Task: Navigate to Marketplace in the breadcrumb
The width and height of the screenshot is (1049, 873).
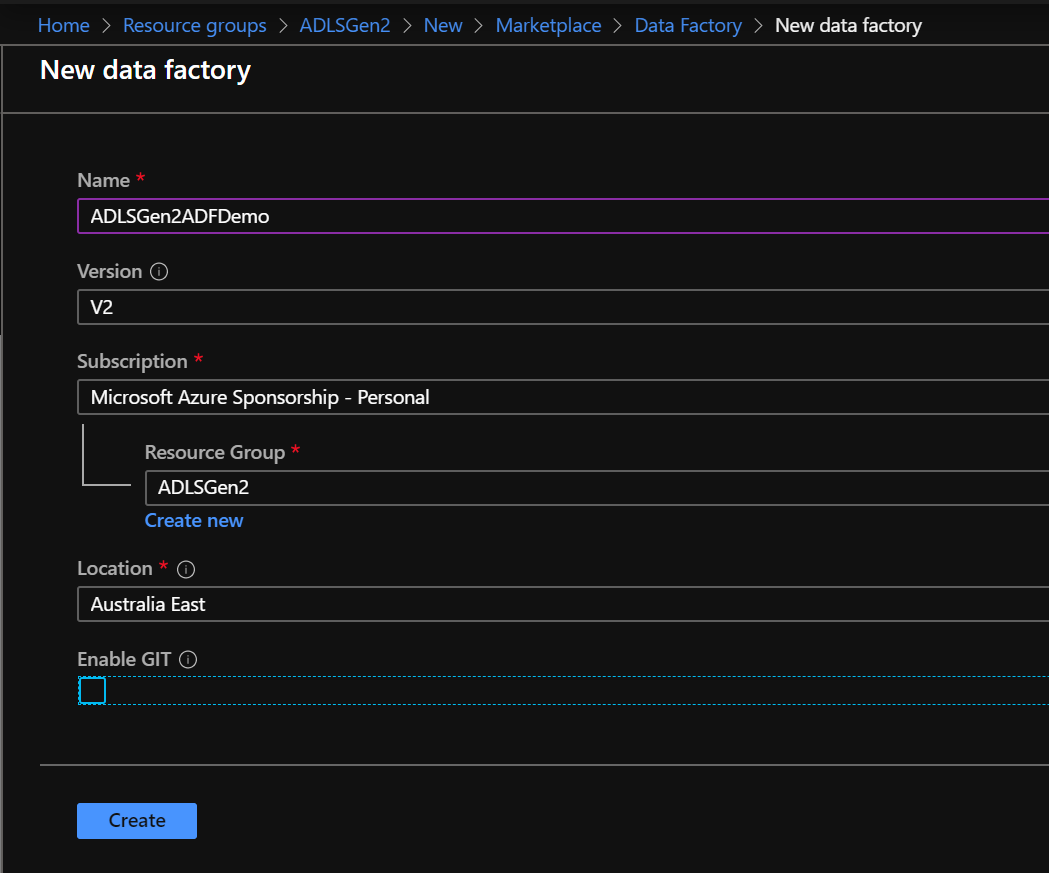Action: (x=548, y=25)
